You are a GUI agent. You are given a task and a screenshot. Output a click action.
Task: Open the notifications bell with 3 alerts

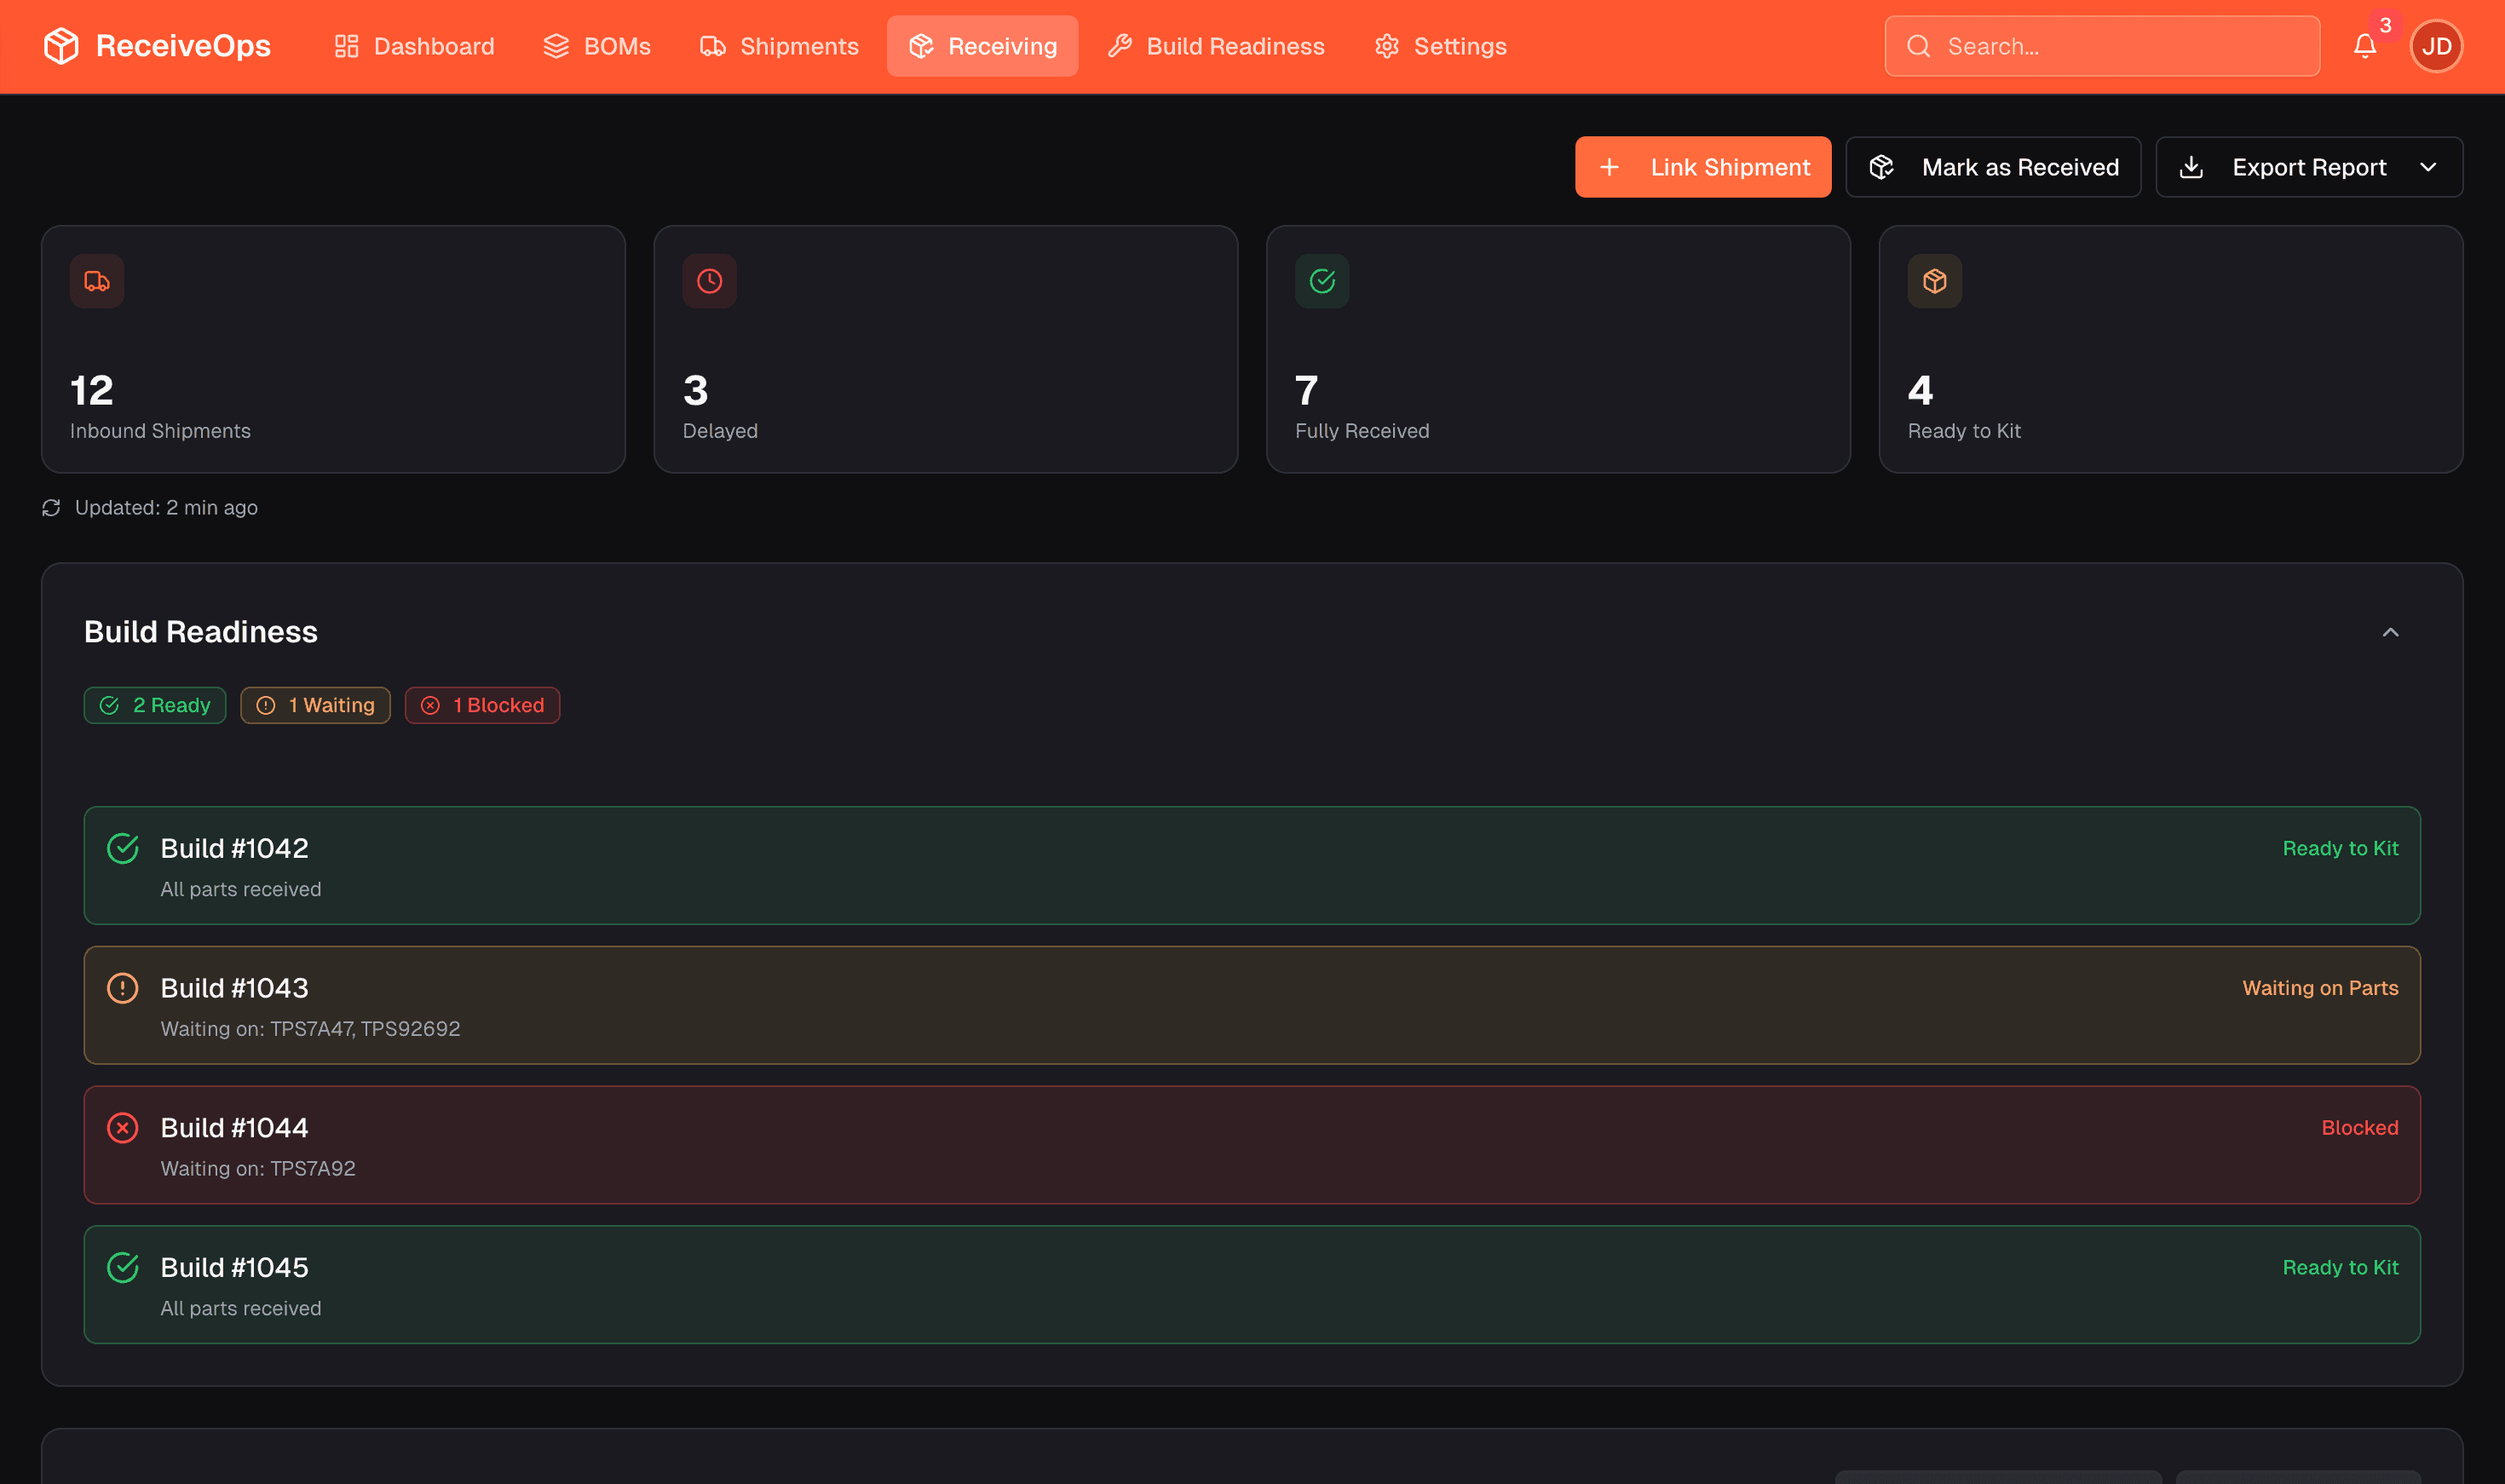point(2364,46)
